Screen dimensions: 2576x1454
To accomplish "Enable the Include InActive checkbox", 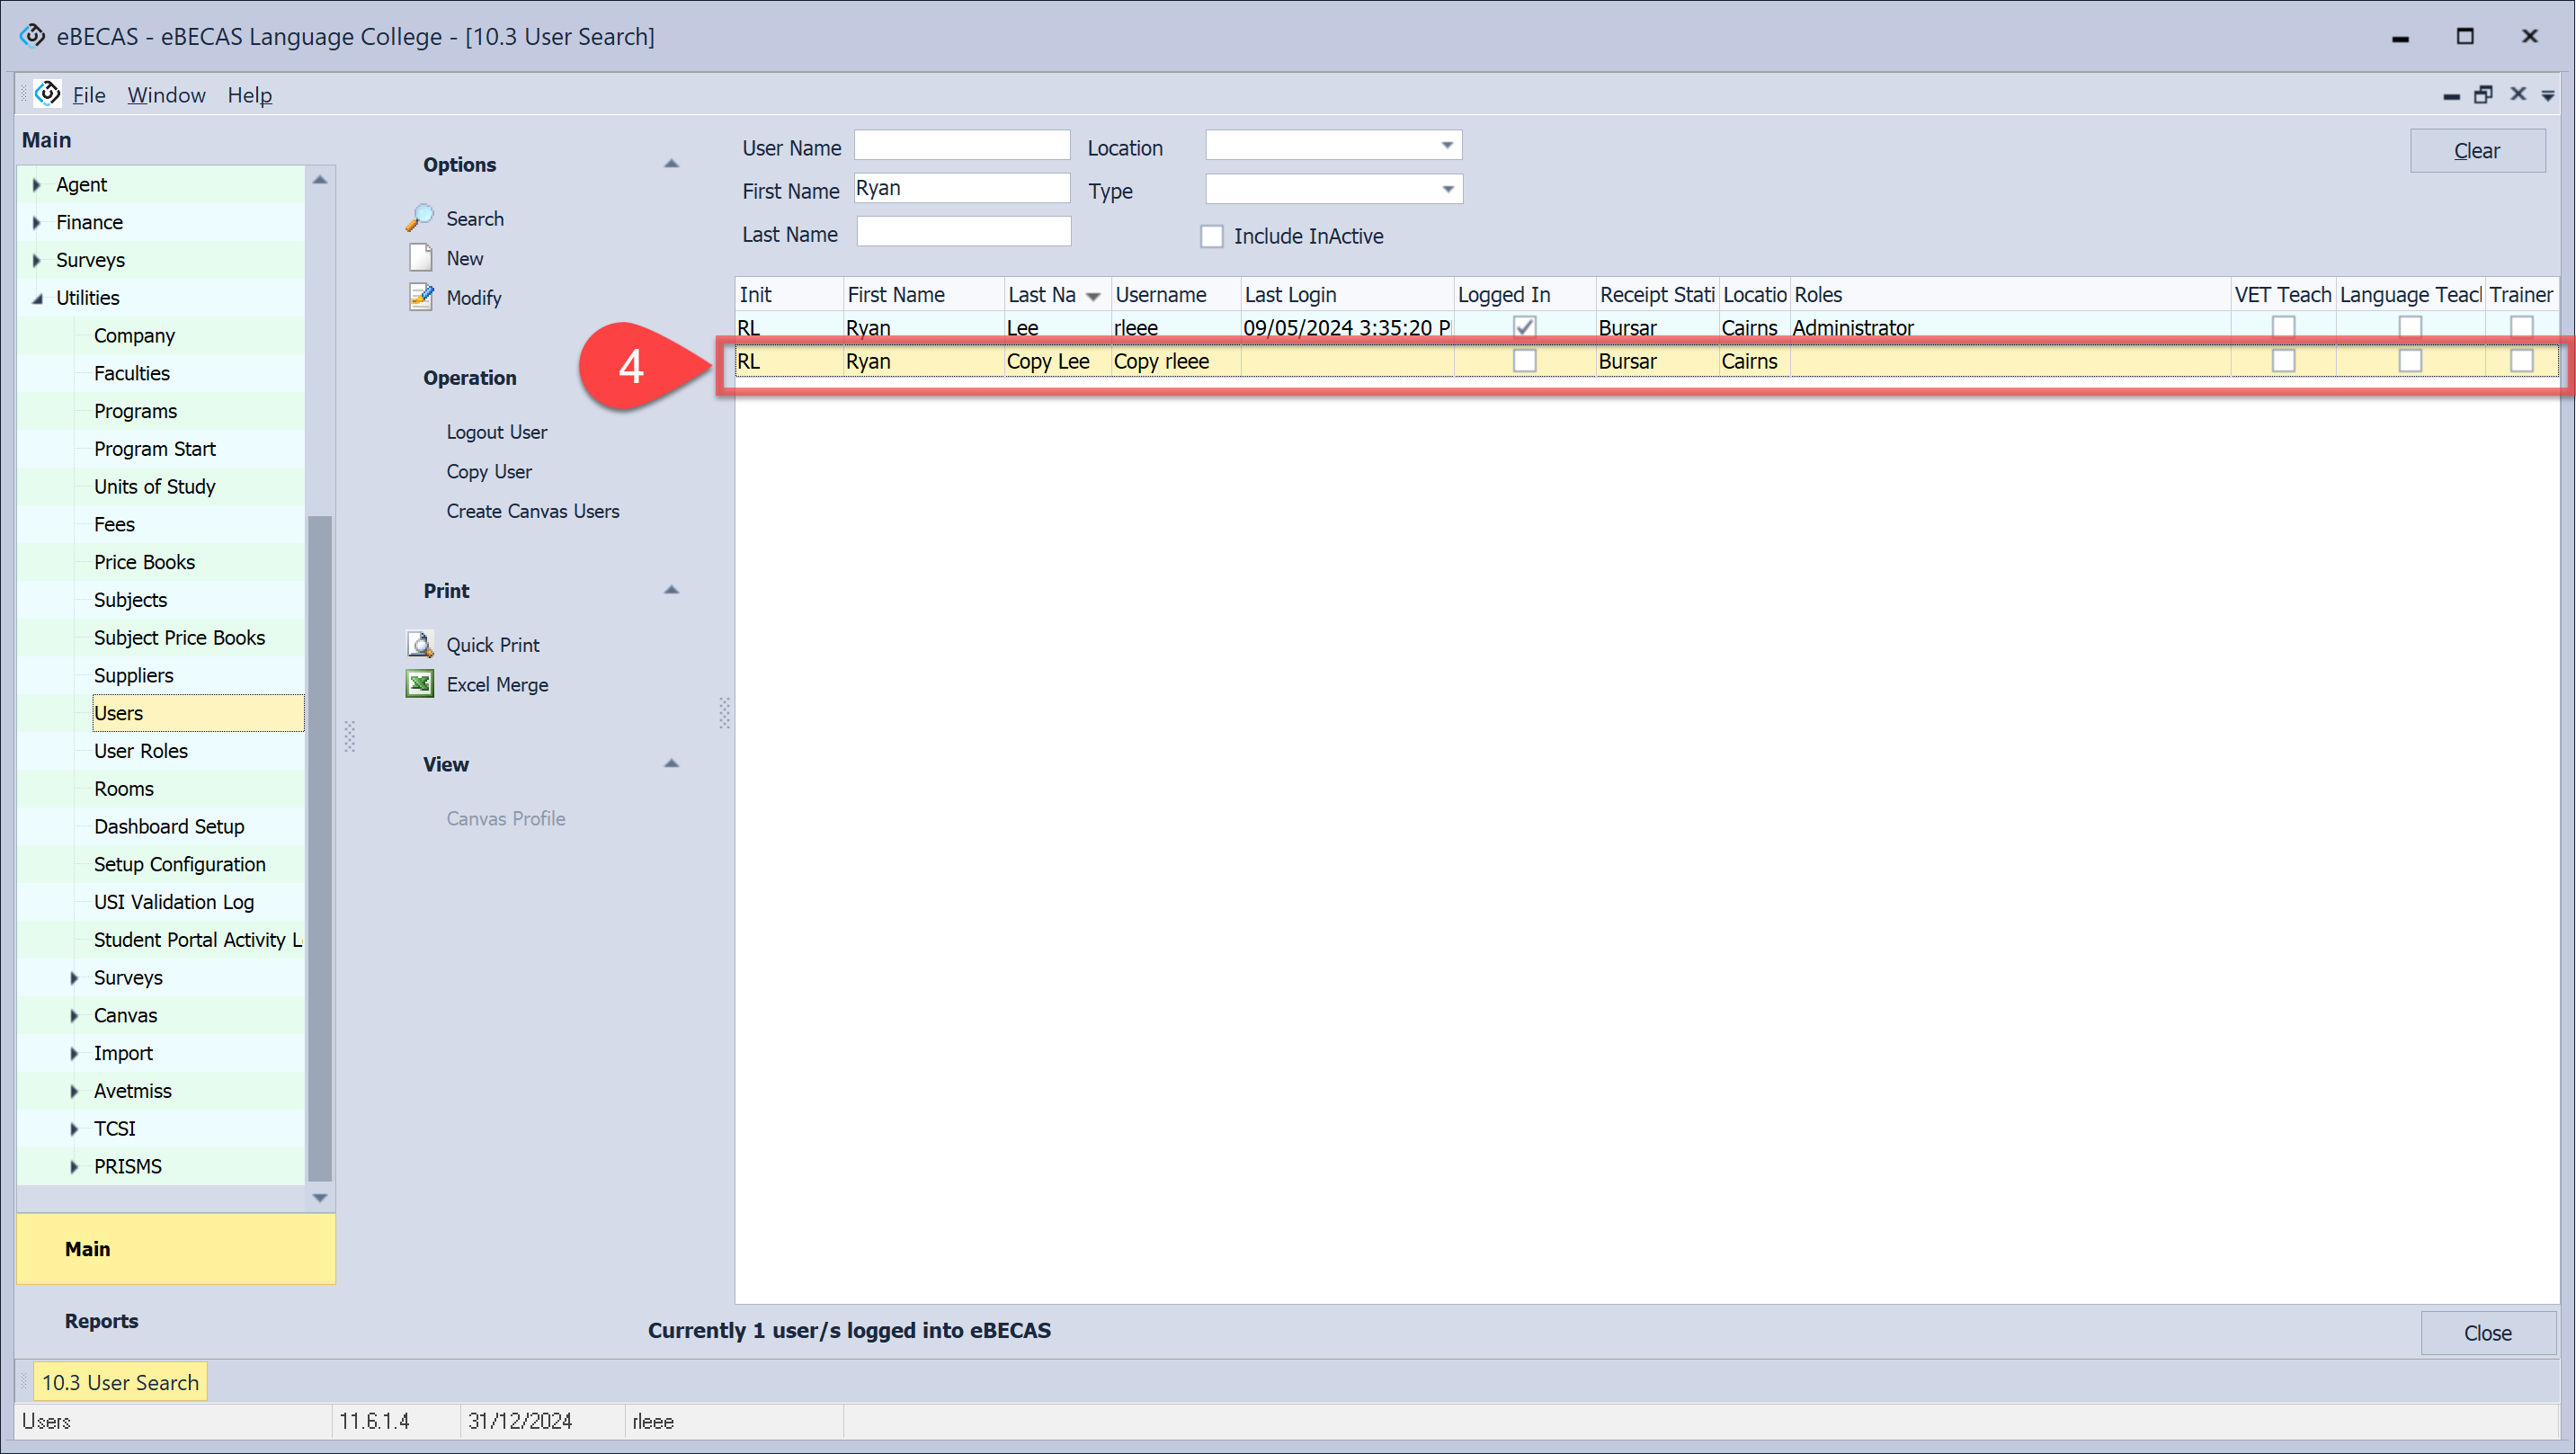I will [x=1212, y=236].
